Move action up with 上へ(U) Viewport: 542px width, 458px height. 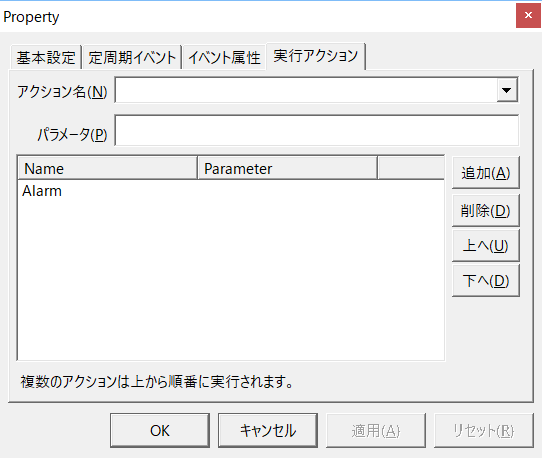click(x=486, y=245)
